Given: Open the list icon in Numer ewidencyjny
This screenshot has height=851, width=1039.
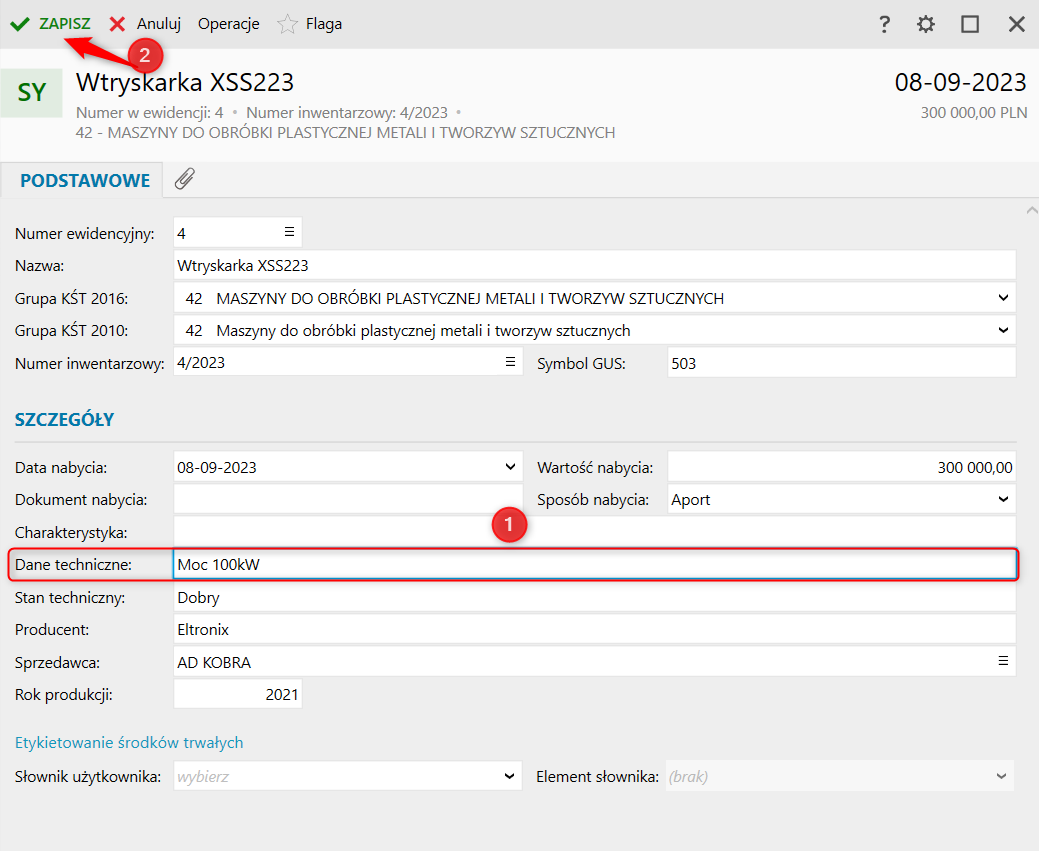Looking at the screenshot, I should coord(290,232).
